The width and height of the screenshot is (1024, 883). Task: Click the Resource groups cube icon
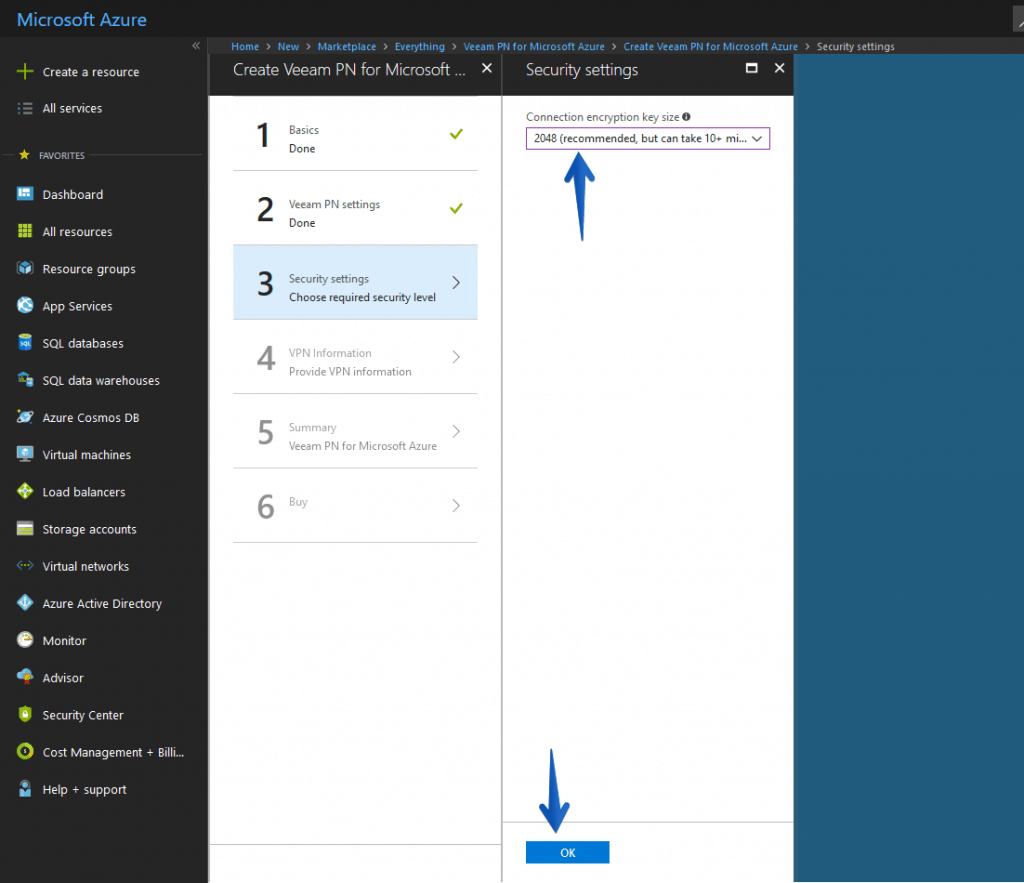point(25,268)
